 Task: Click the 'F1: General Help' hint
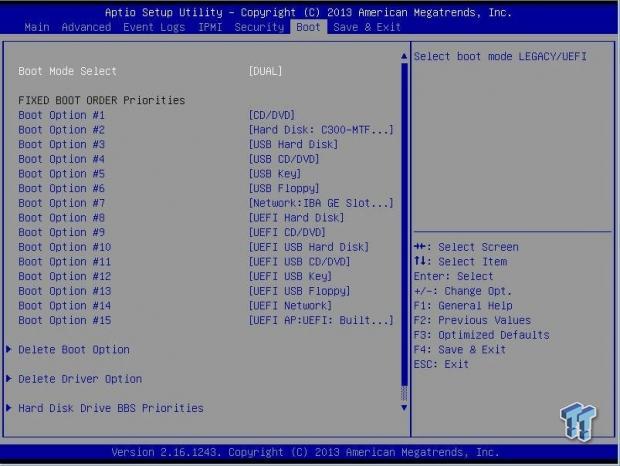point(463,305)
